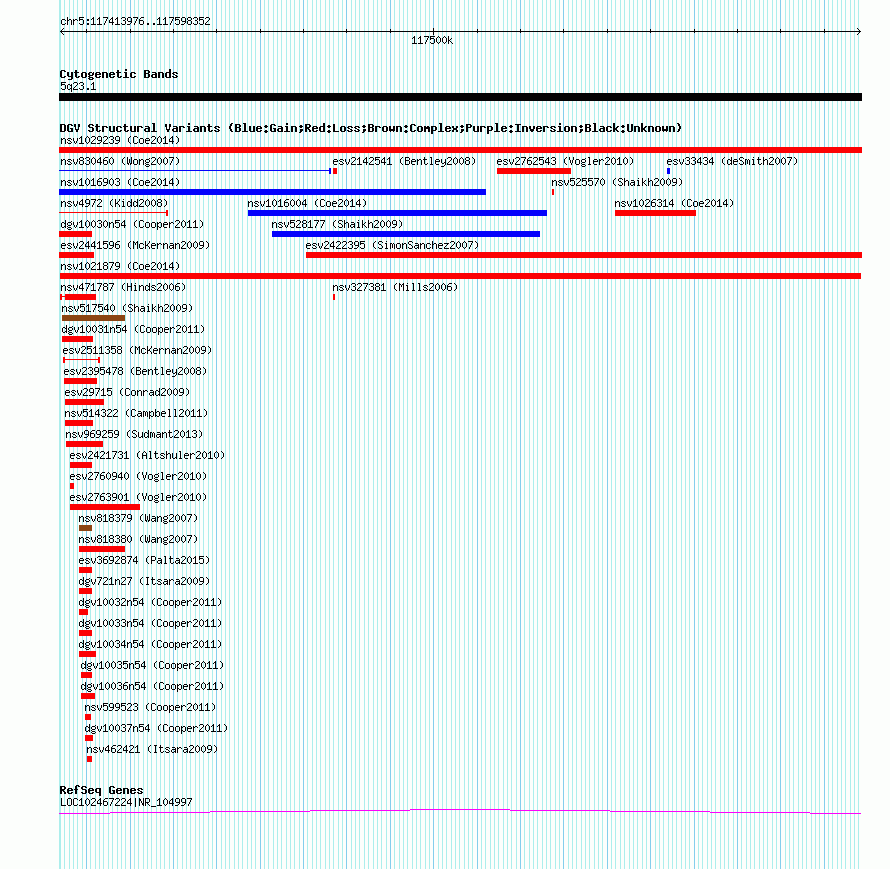Select nsv599523 (Cooper2011) label
The width and height of the screenshot is (890, 869).
[x=150, y=707]
